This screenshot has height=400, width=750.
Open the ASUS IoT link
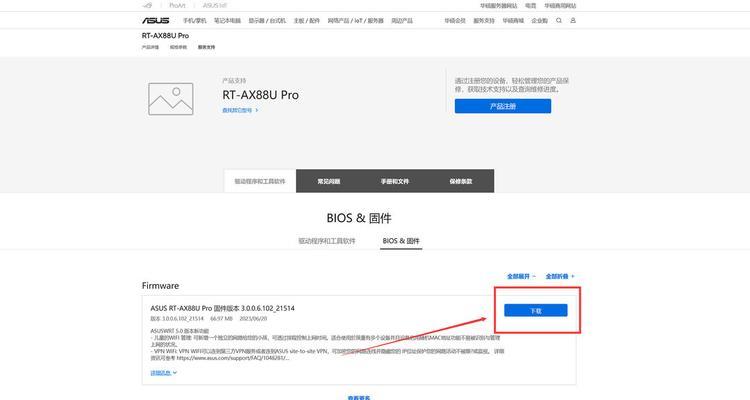pos(215,6)
